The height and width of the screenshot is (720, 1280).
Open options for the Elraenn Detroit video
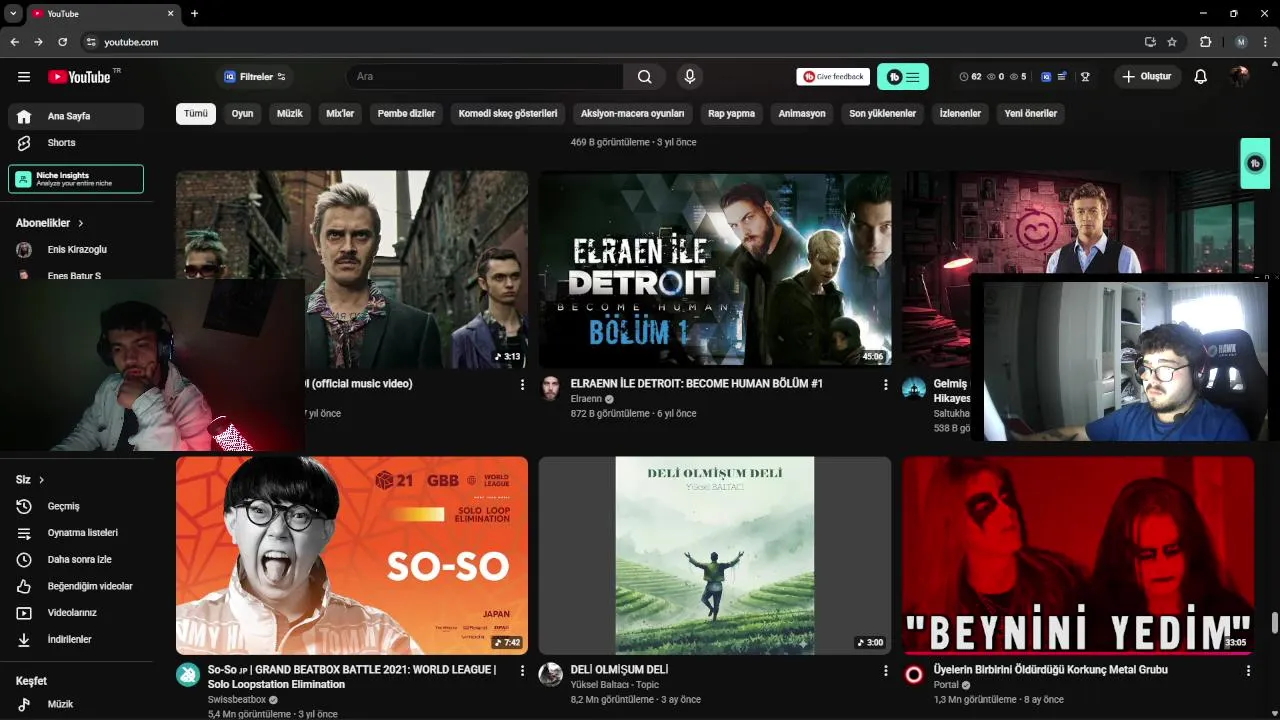[x=885, y=384]
